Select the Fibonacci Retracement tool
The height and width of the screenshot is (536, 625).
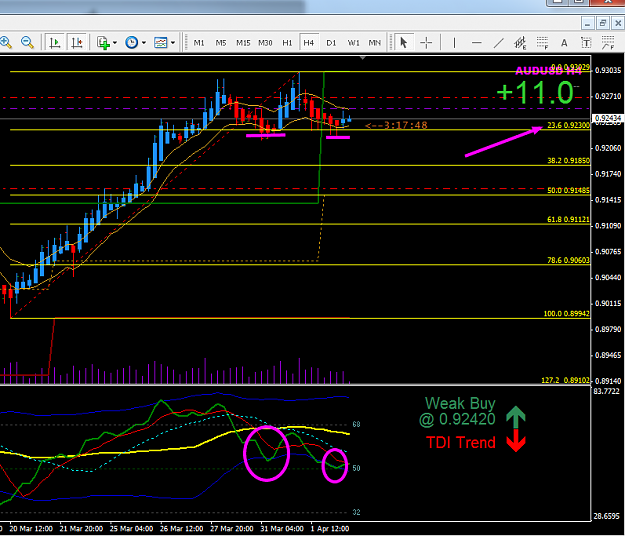point(542,43)
